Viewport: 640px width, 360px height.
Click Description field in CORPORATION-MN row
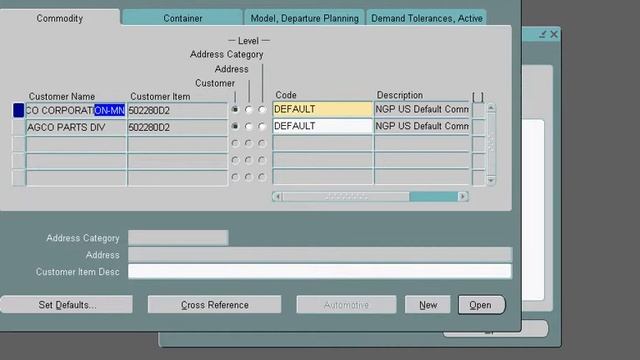tap(422, 109)
